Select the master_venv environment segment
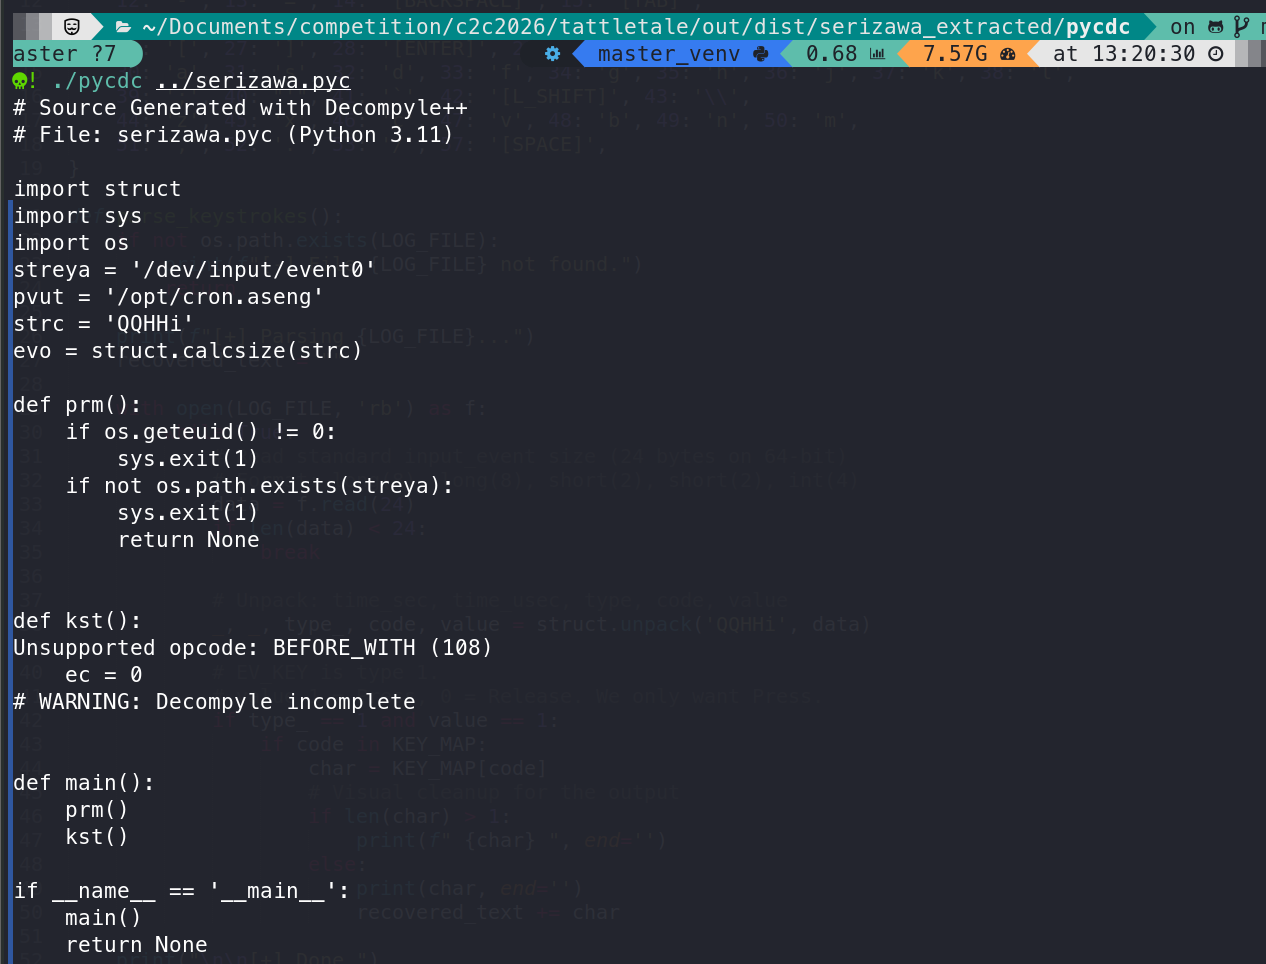1266x964 pixels. tap(668, 54)
